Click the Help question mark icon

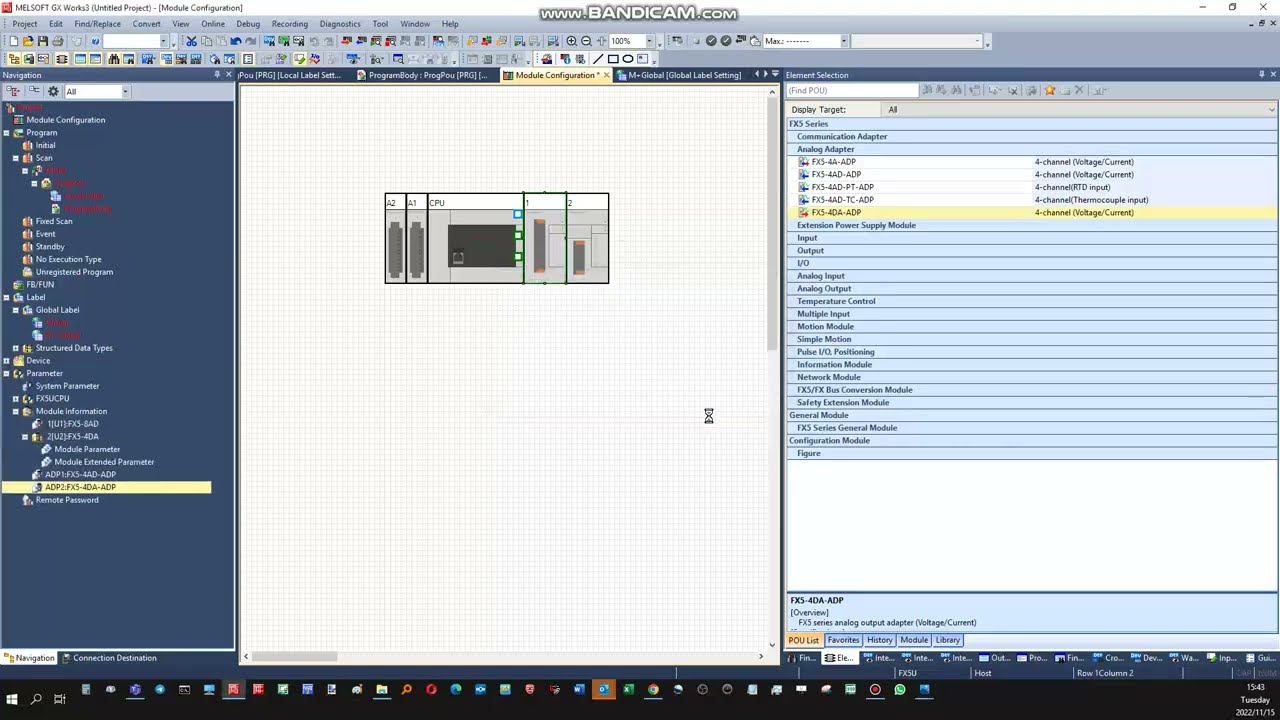(95, 41)
